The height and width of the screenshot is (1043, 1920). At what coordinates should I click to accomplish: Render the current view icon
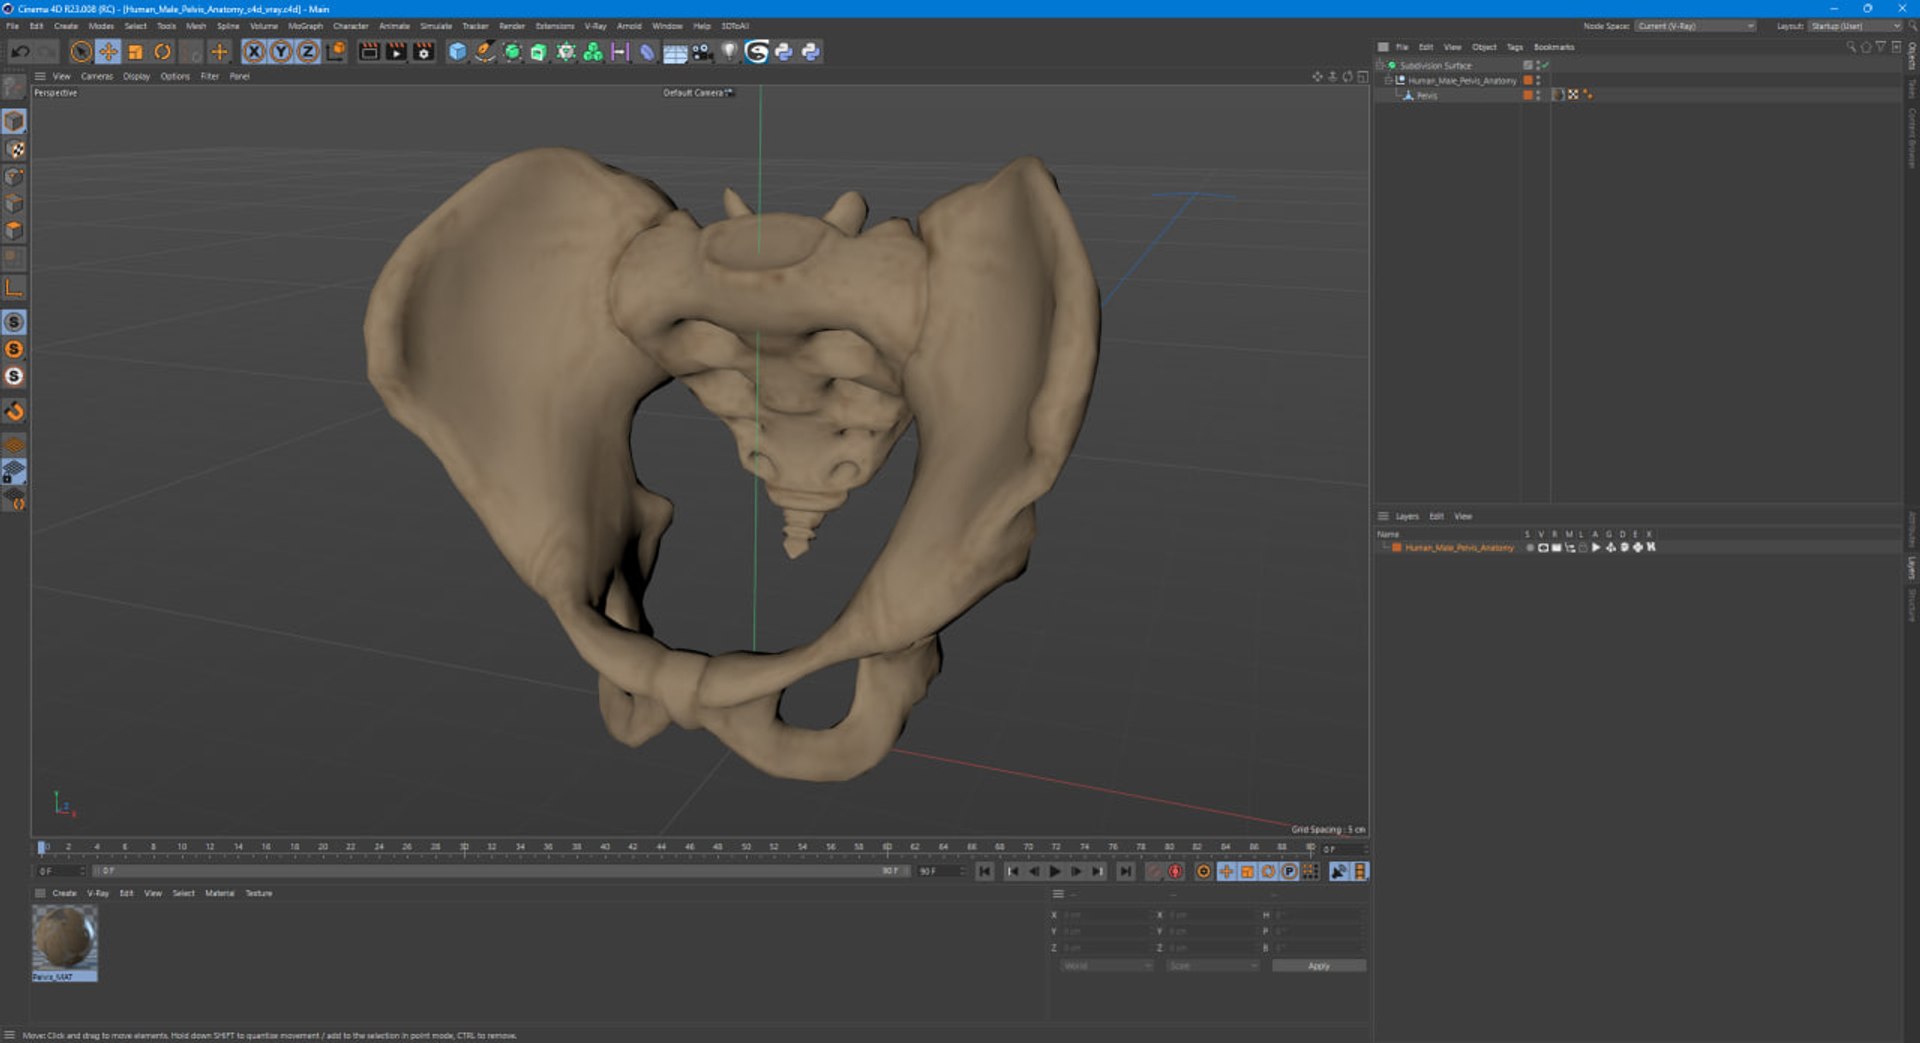point(369,52)
